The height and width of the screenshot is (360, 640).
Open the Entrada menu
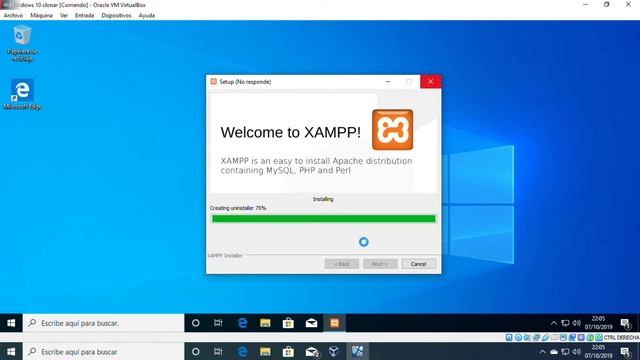pos(84,16)
